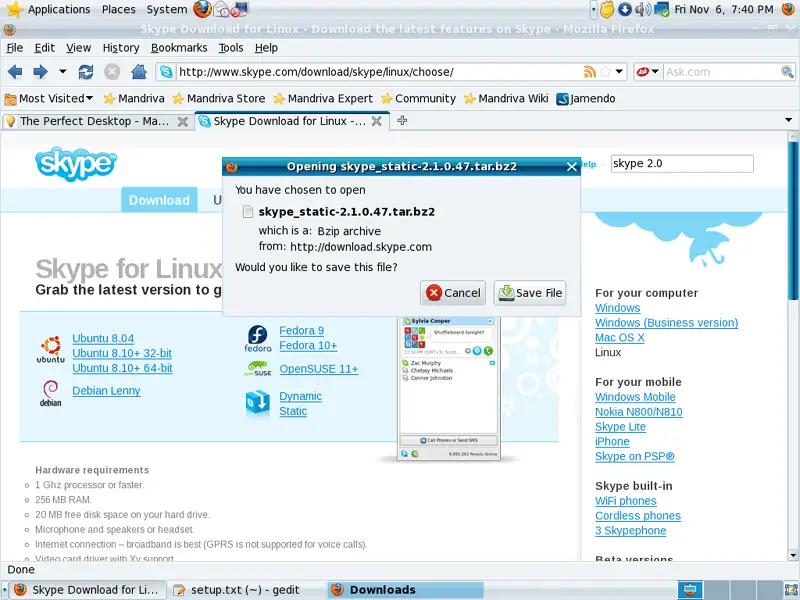Open the mail envelope launcher in the panel
Screen dimensions: 800x600
pyautogui.click(x=221, y=9)
